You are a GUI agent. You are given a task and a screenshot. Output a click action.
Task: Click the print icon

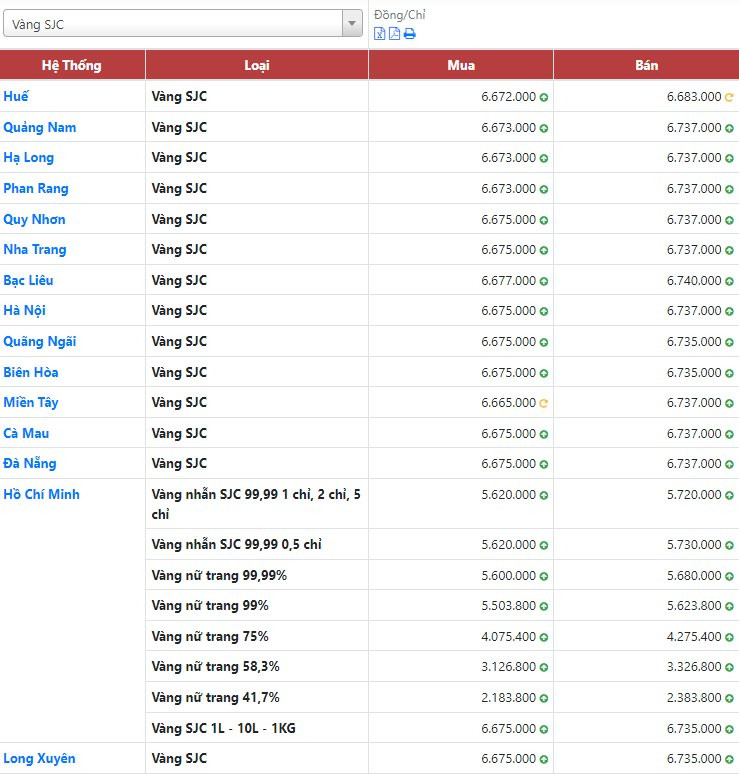tap(410, 34)
